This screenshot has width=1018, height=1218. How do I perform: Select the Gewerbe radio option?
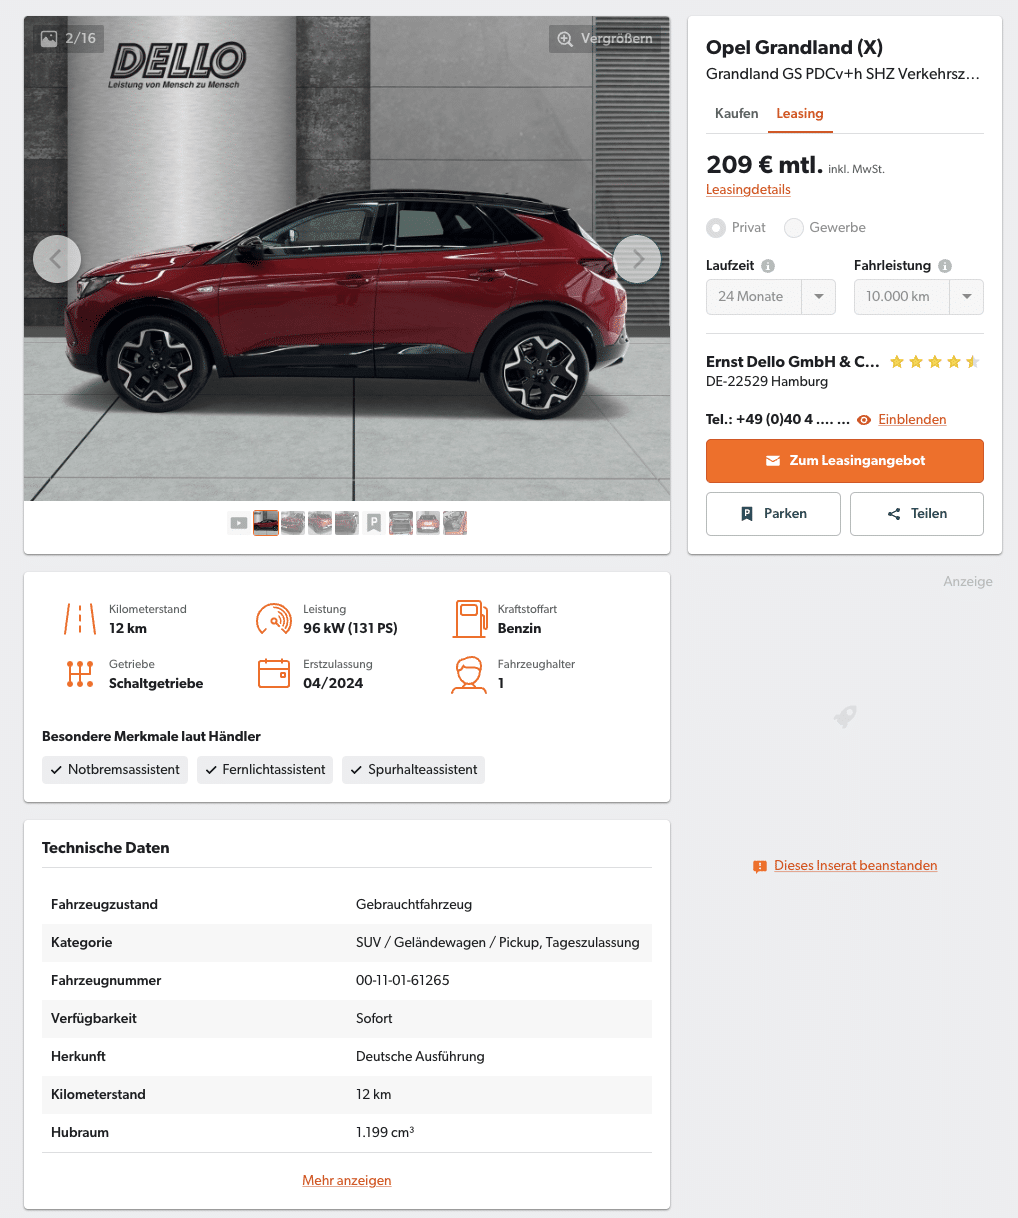[794, 228]
